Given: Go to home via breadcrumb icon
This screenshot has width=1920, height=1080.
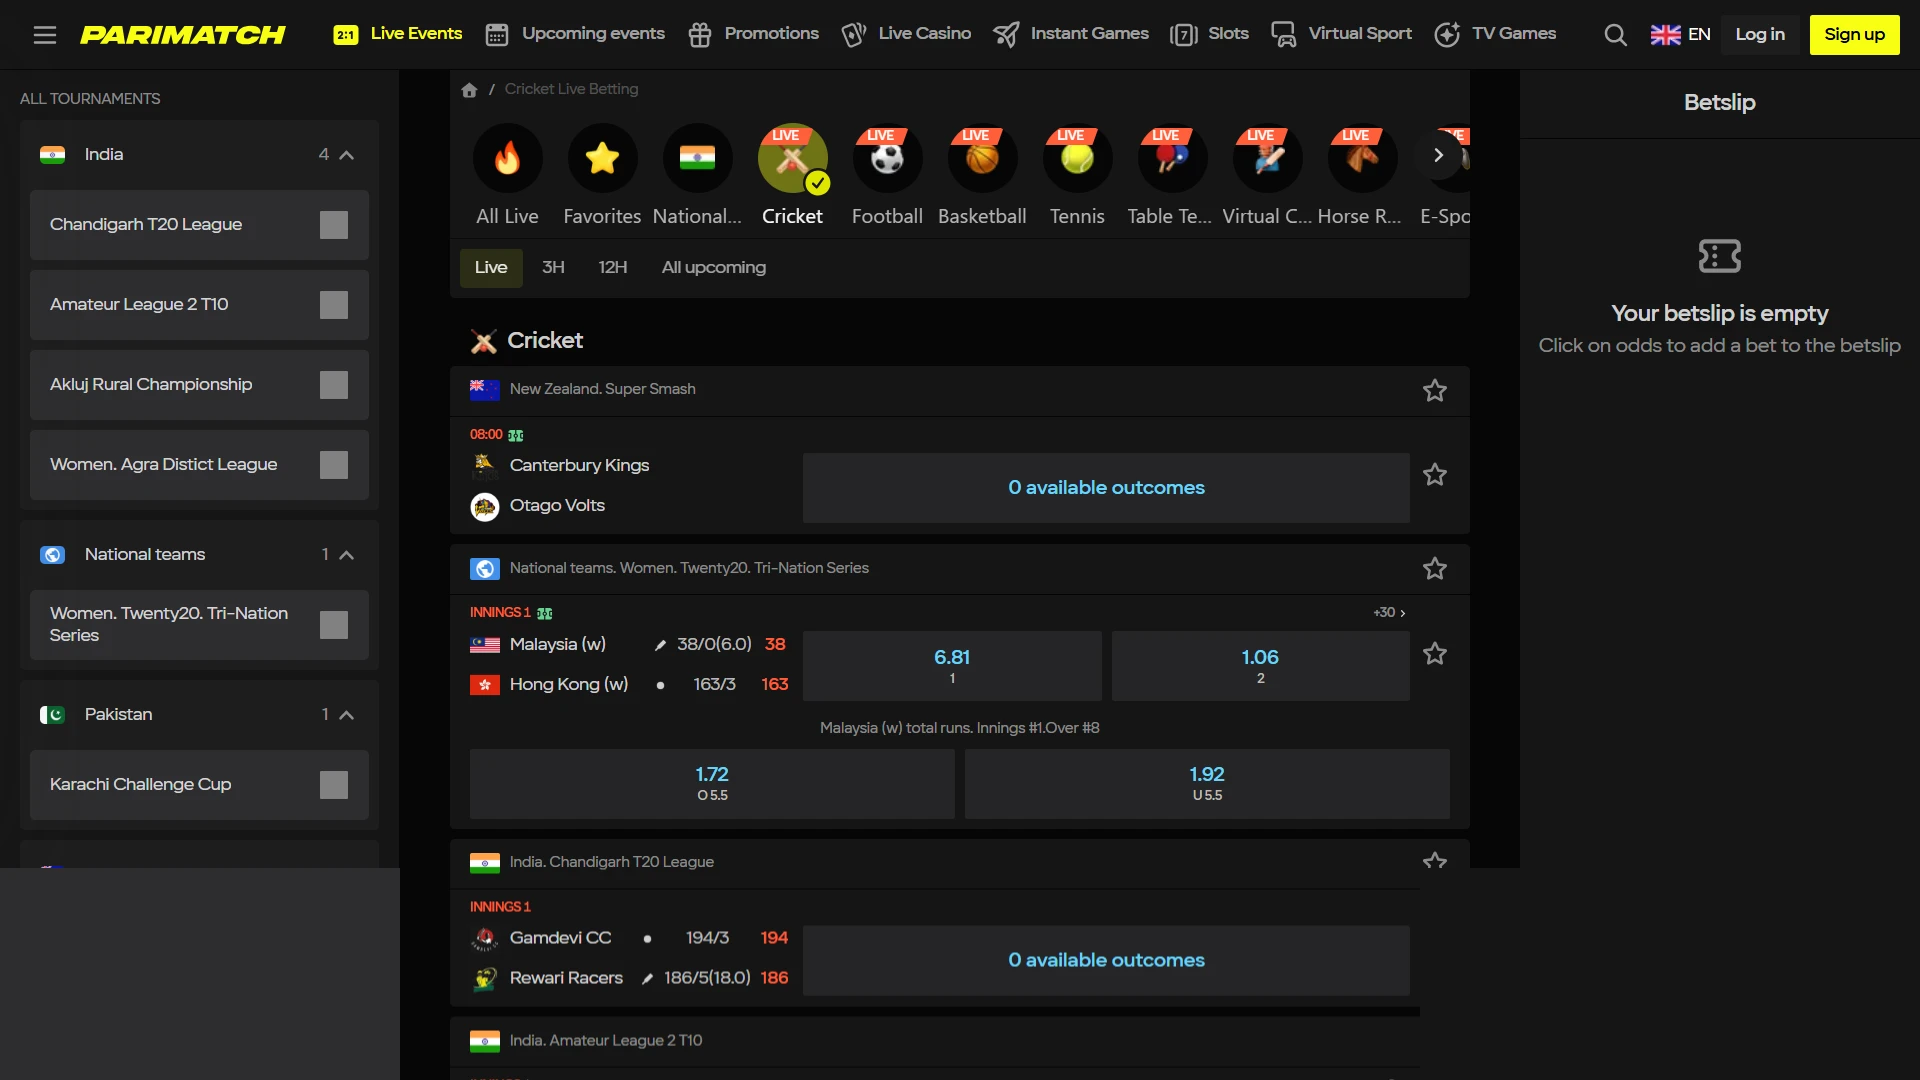Looking at the screenshot, I should coord(469,90).
